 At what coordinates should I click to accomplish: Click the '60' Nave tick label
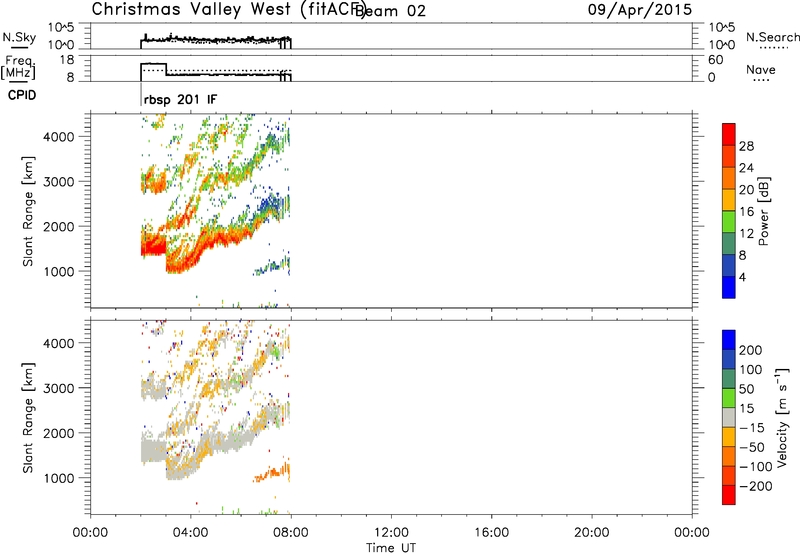[715, 60]
